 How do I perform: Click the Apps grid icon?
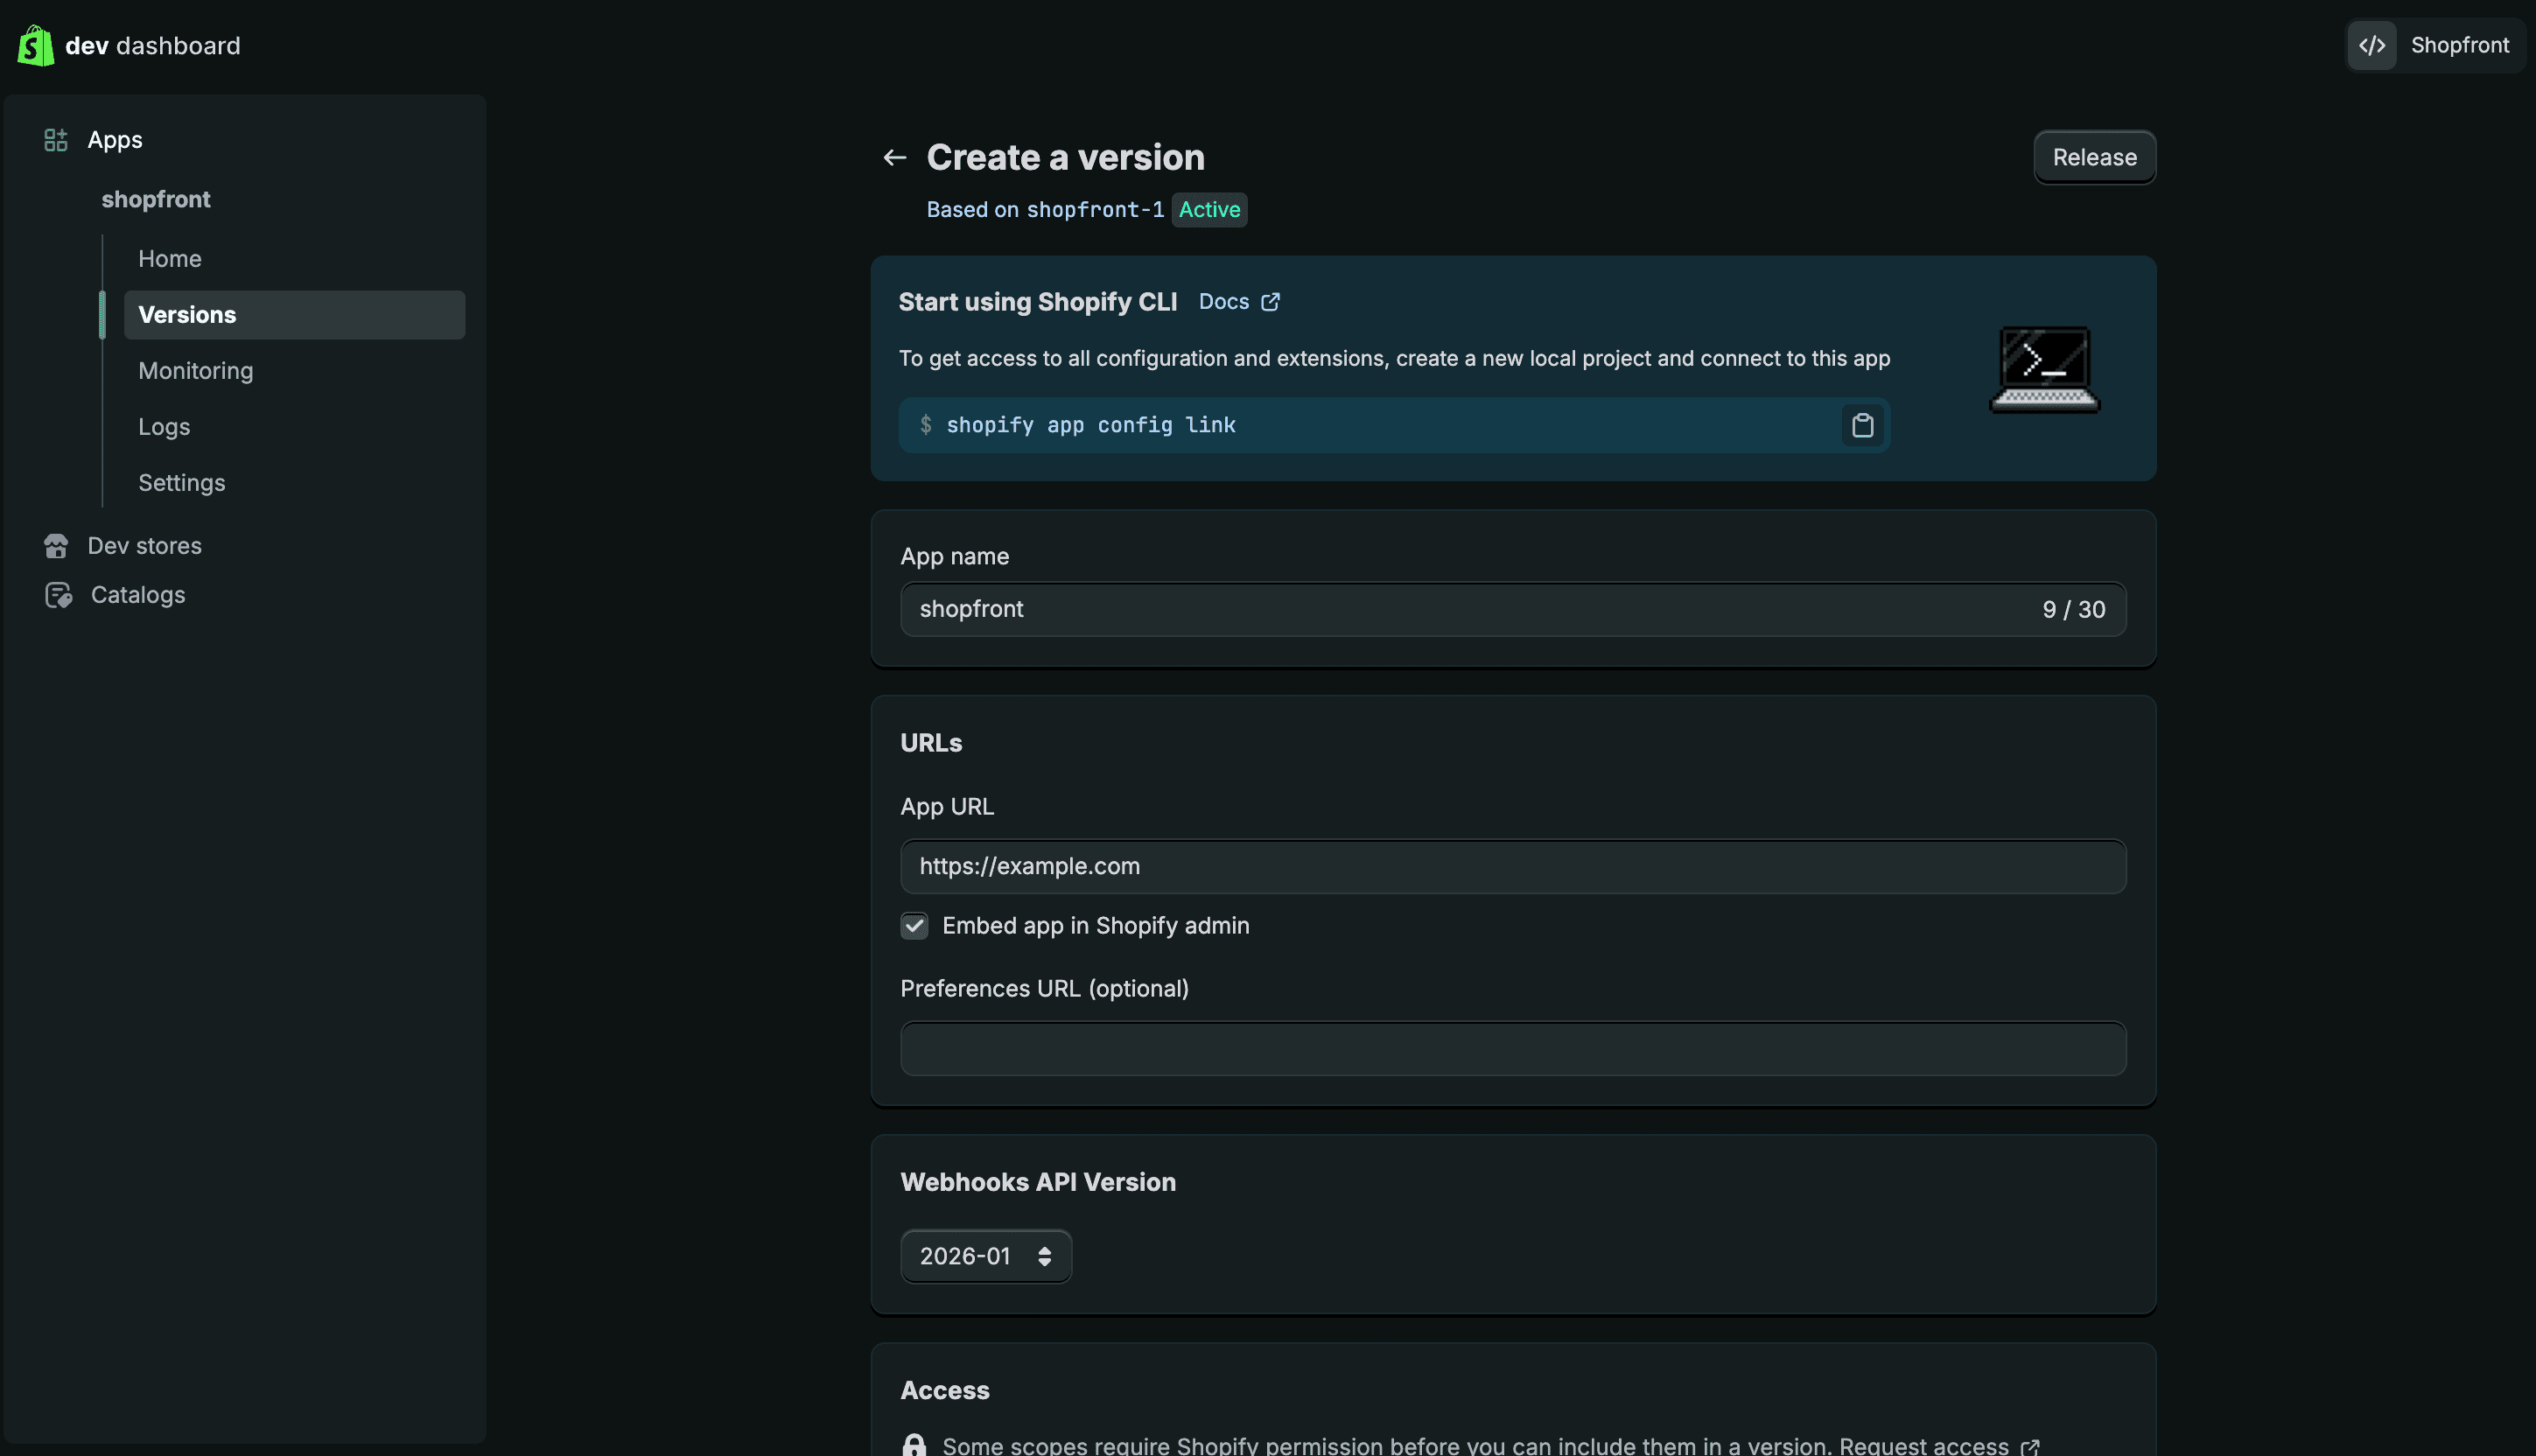(56, 140)
